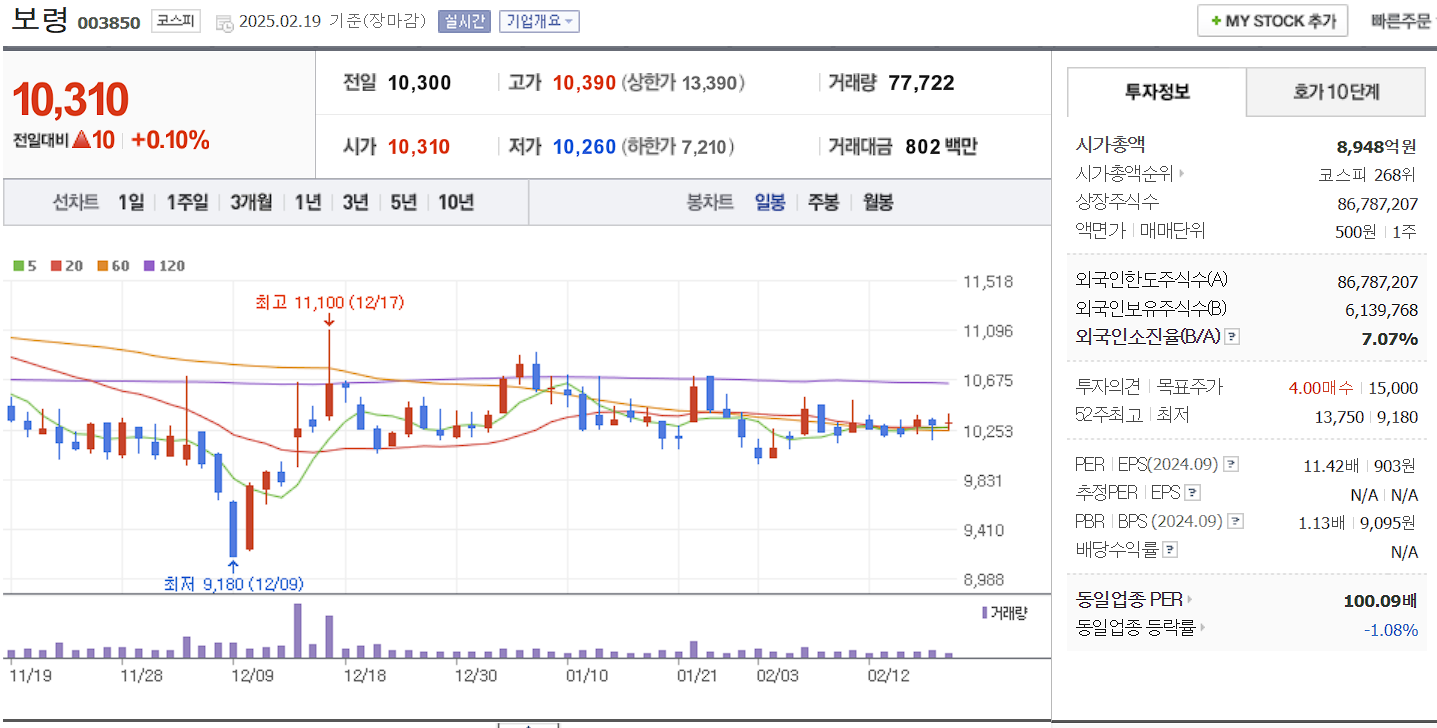Open help for 외국인소진율(B/A)
This screenshot has height=728, width=1437.
pos(1232,337)
